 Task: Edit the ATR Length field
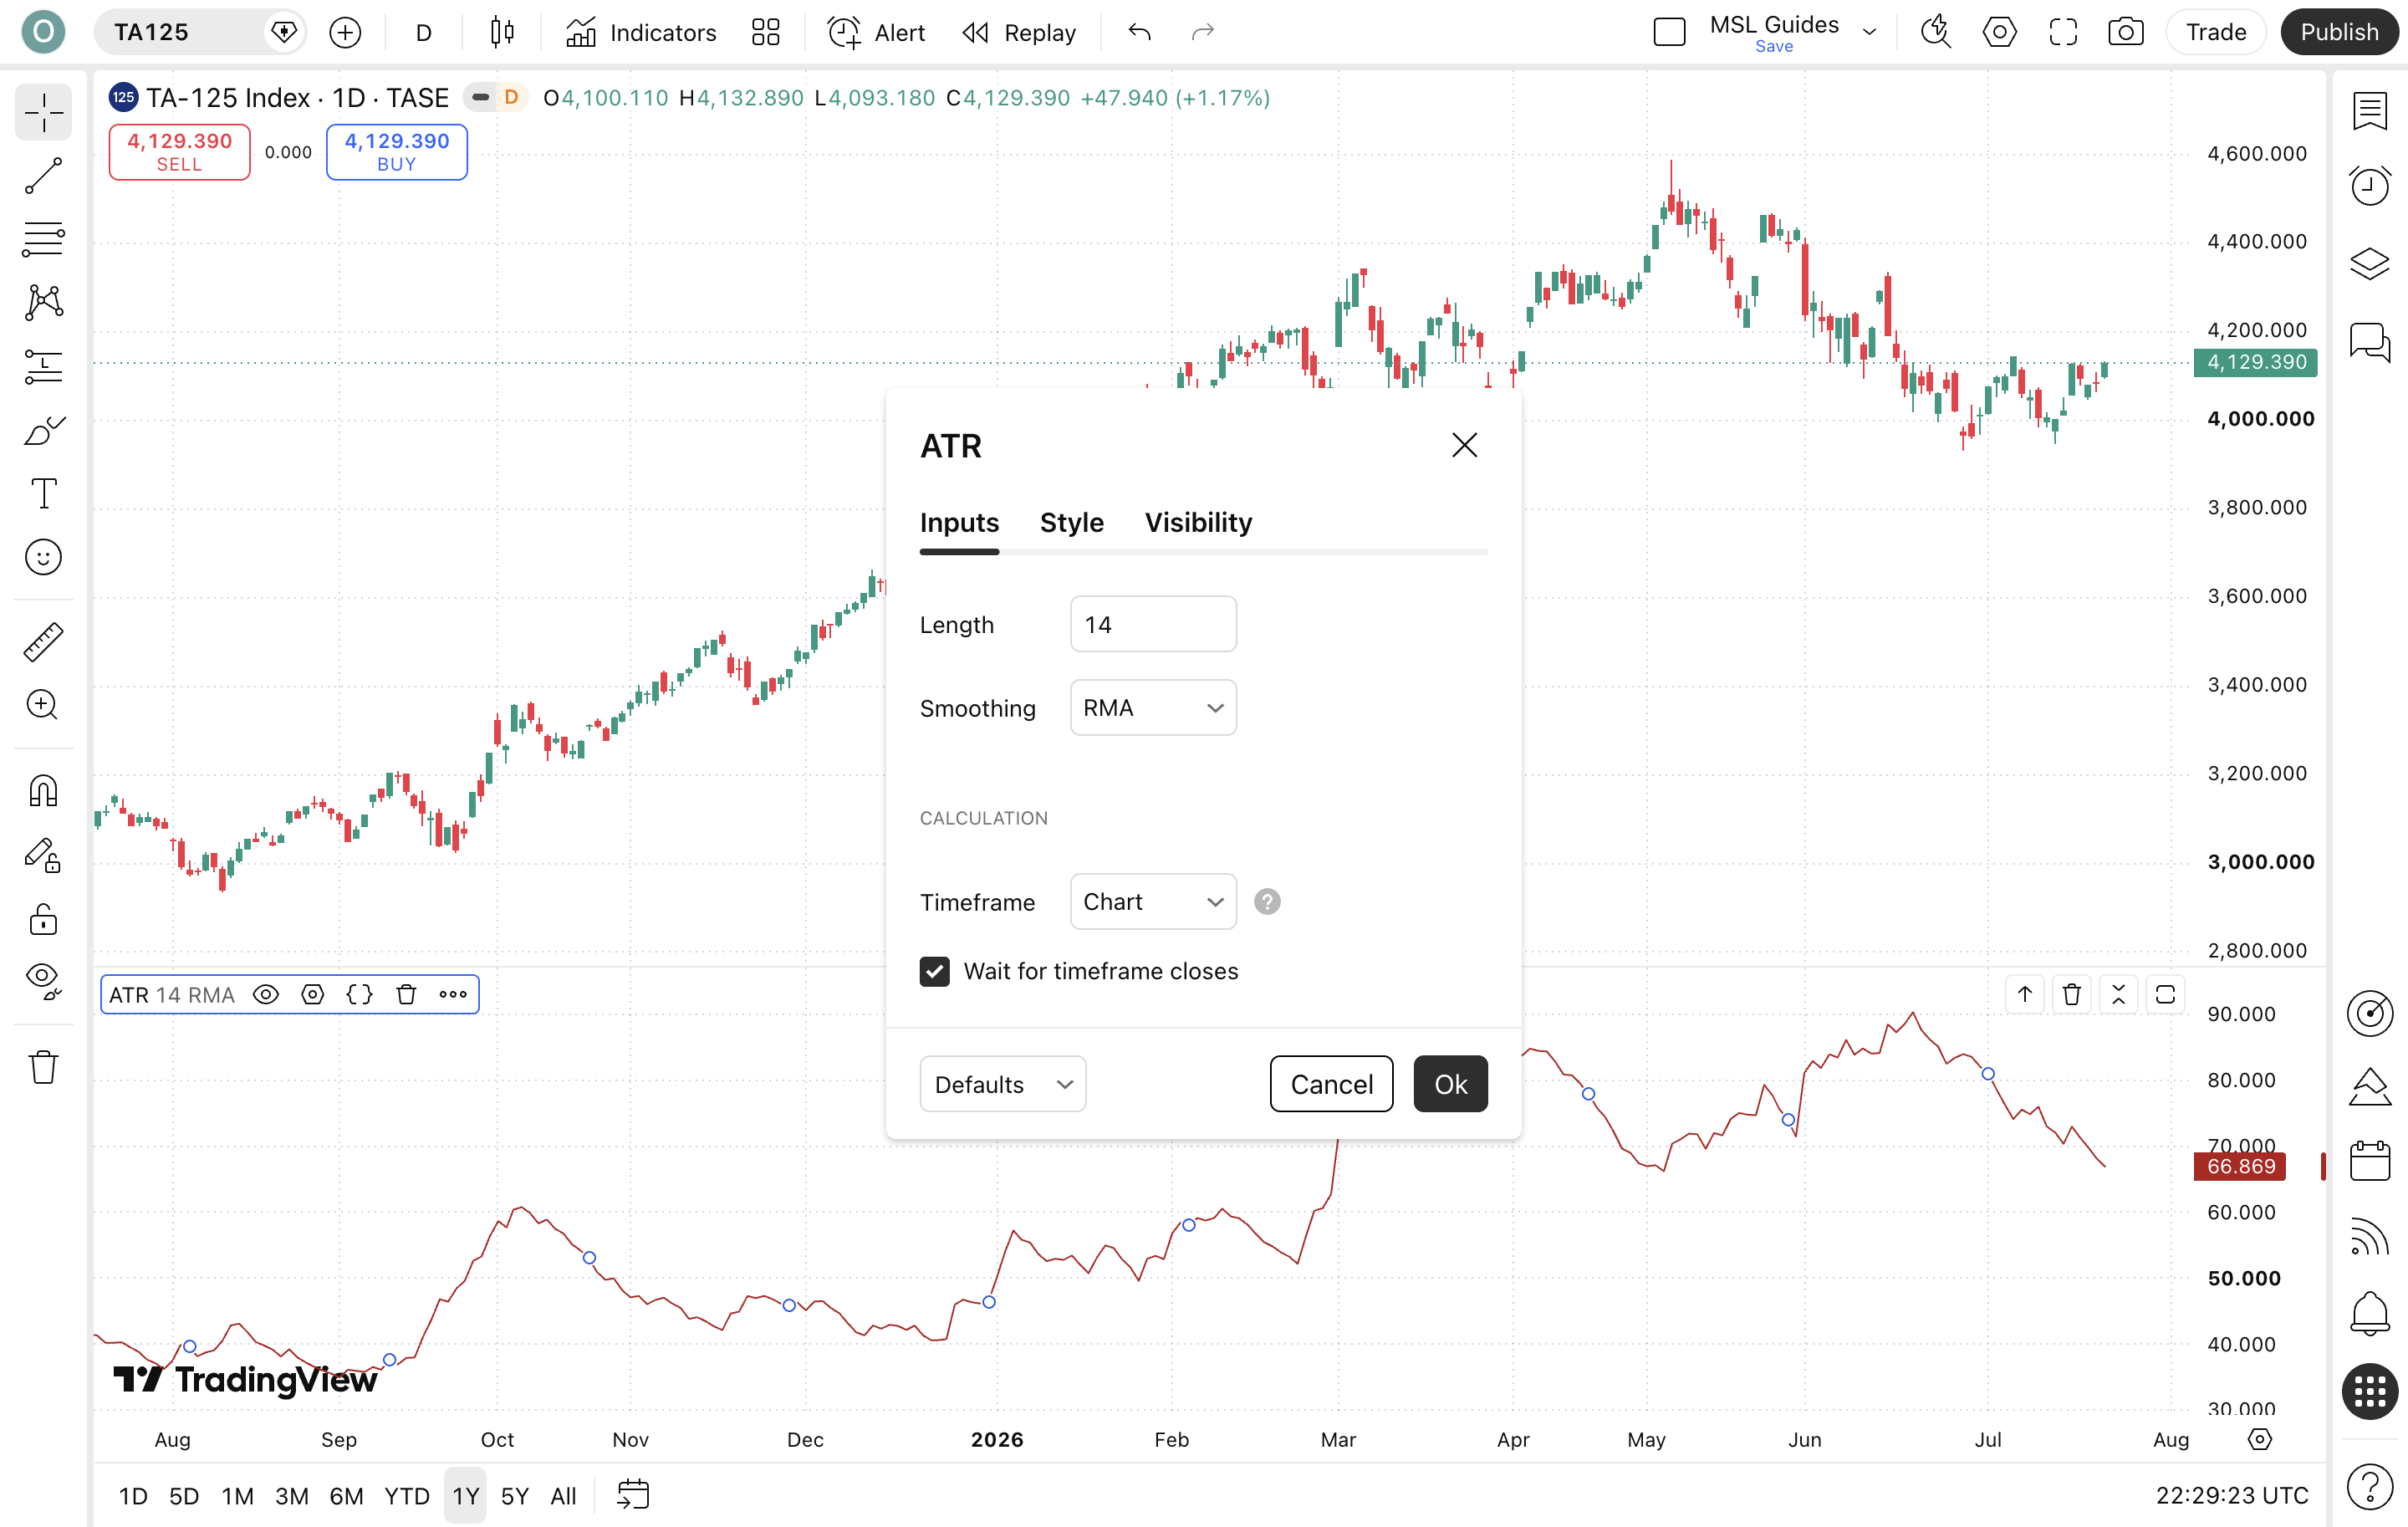tap(1153, 624)
